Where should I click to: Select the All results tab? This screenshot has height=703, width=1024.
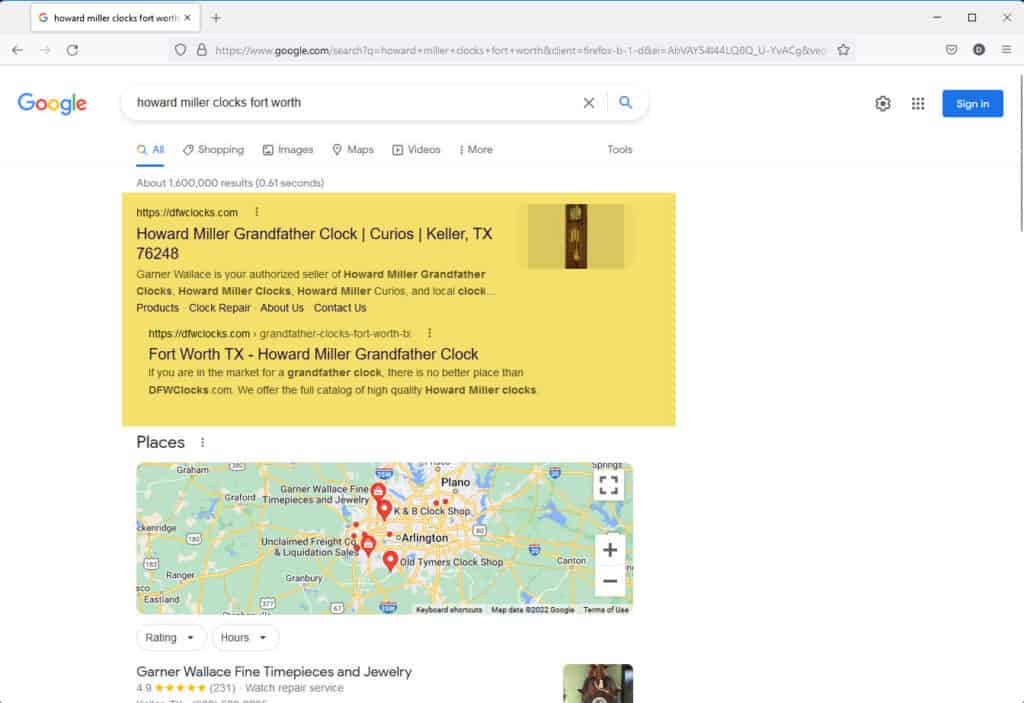[150, 150]
